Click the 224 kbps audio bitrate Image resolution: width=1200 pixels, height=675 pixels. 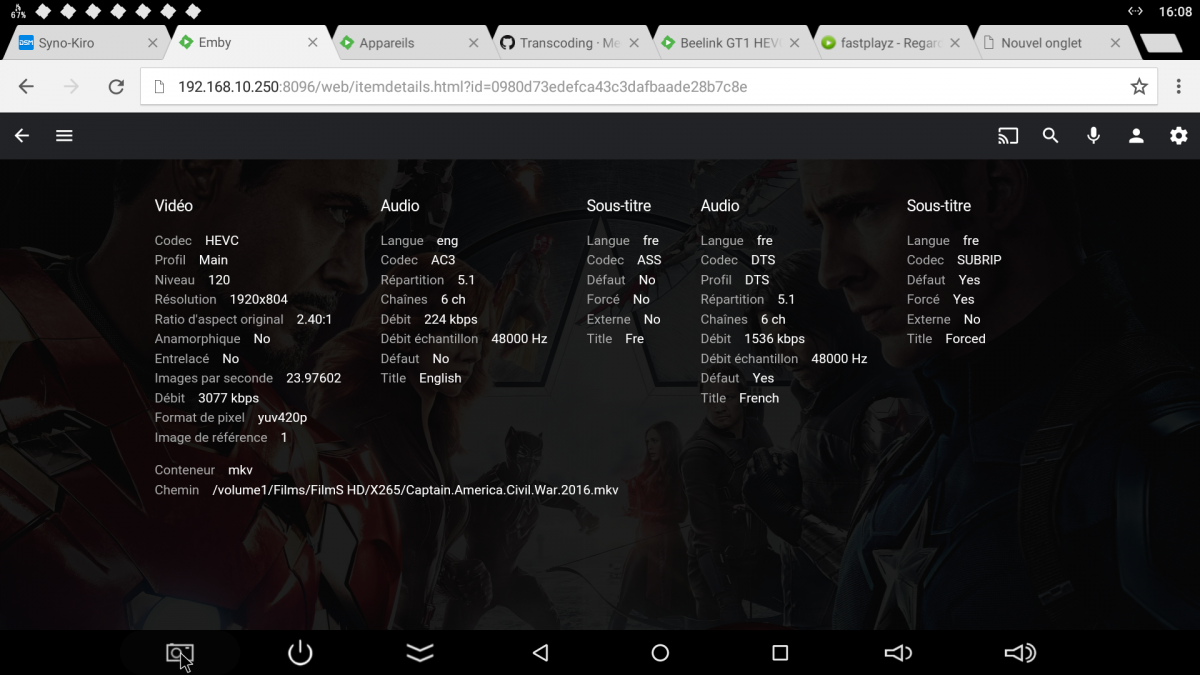[x=451, y=319]
